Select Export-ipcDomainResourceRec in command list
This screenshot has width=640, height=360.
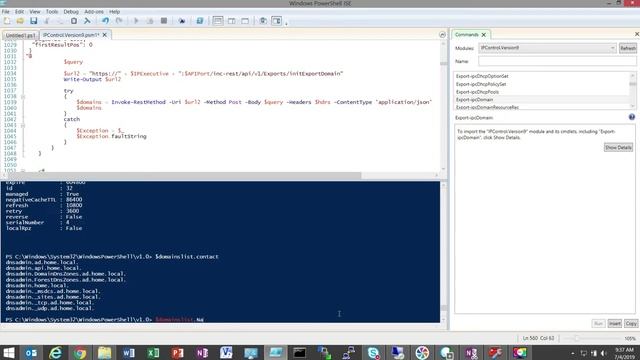pyautogui.click(x=487, y=107)
